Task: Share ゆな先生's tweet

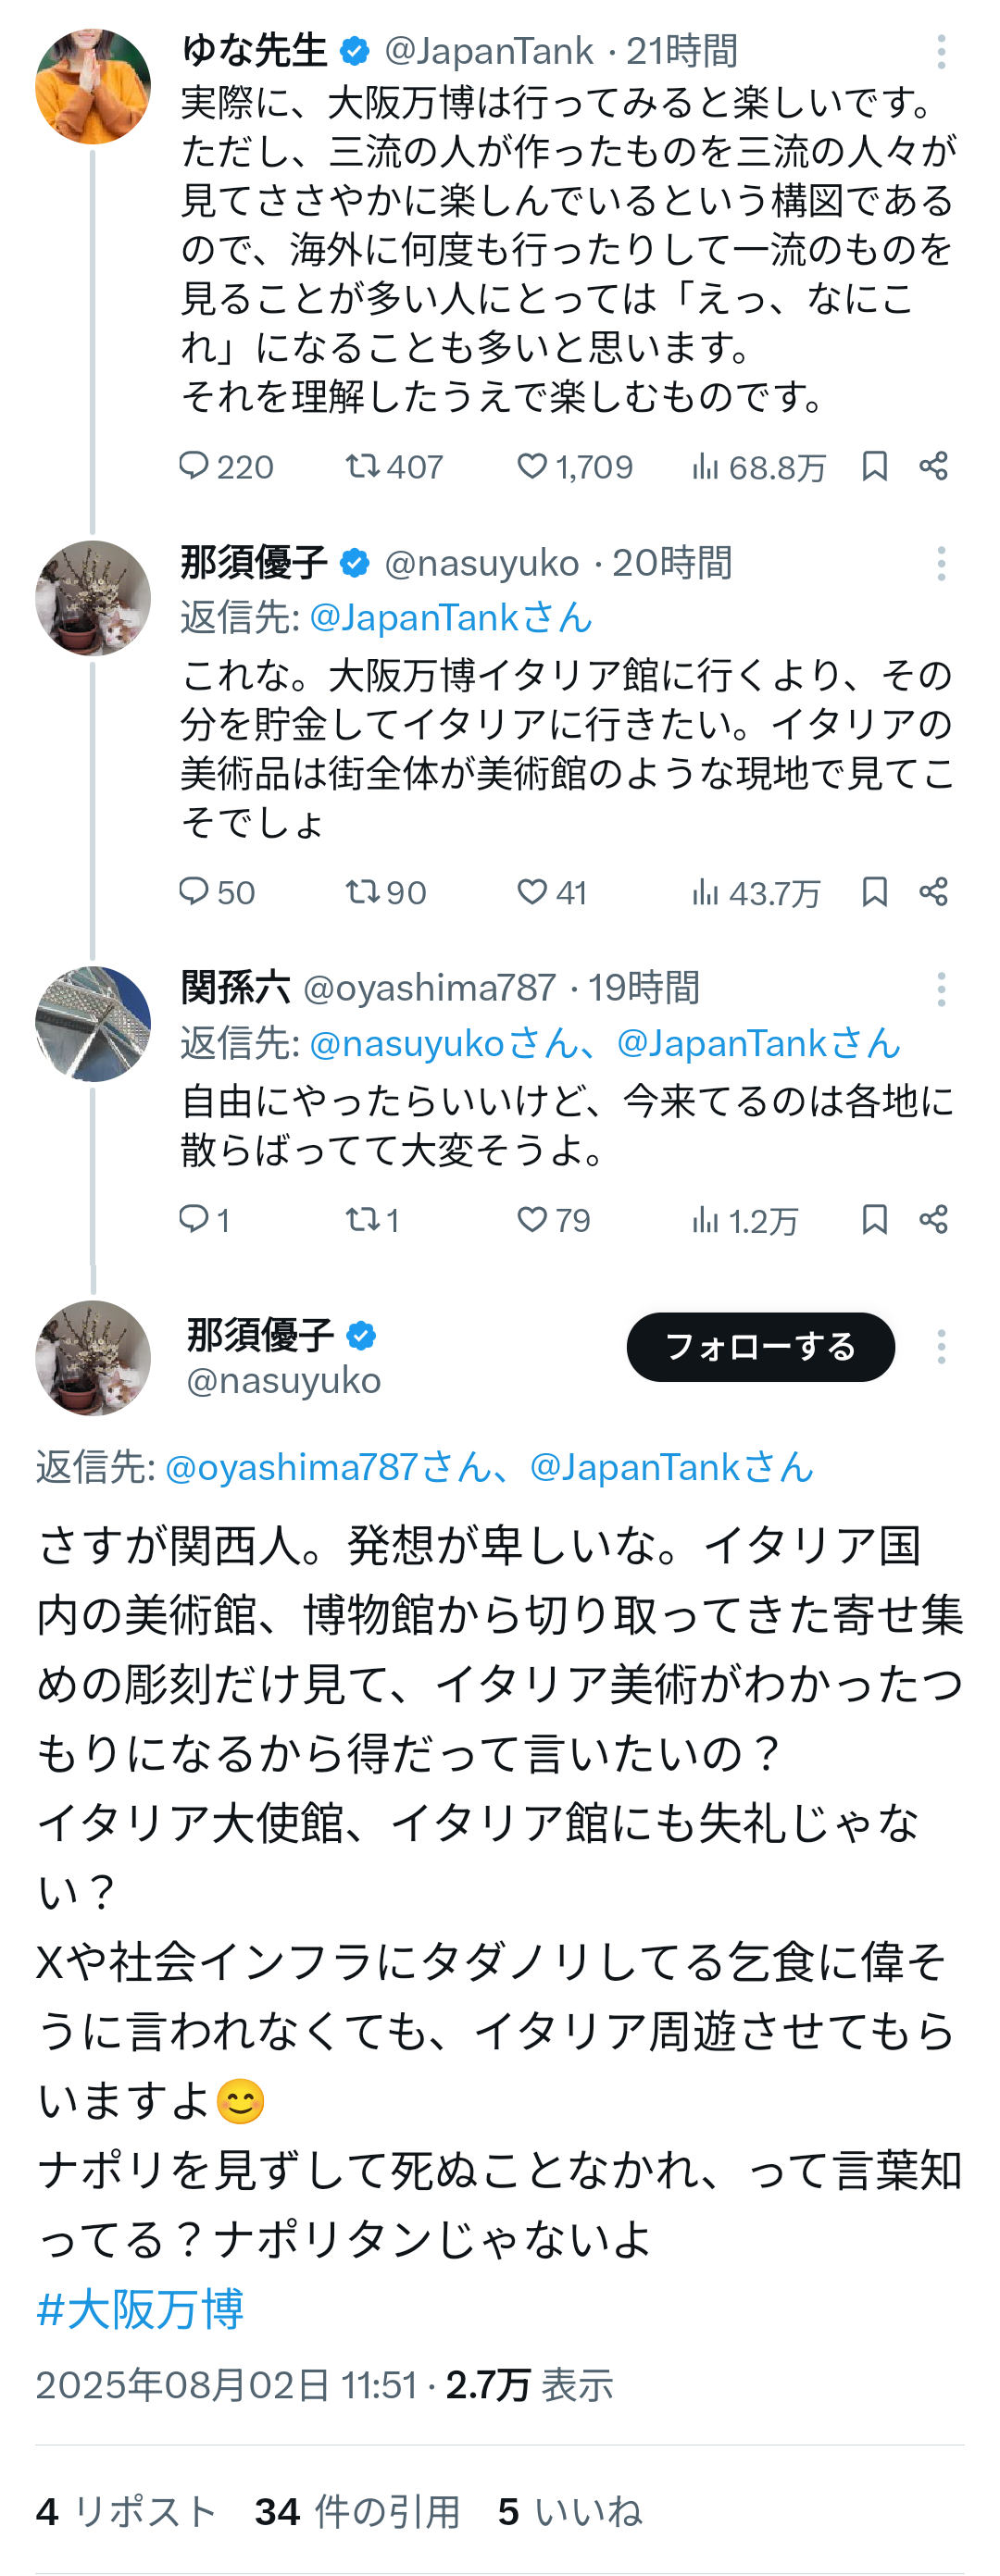Action: 934,466
